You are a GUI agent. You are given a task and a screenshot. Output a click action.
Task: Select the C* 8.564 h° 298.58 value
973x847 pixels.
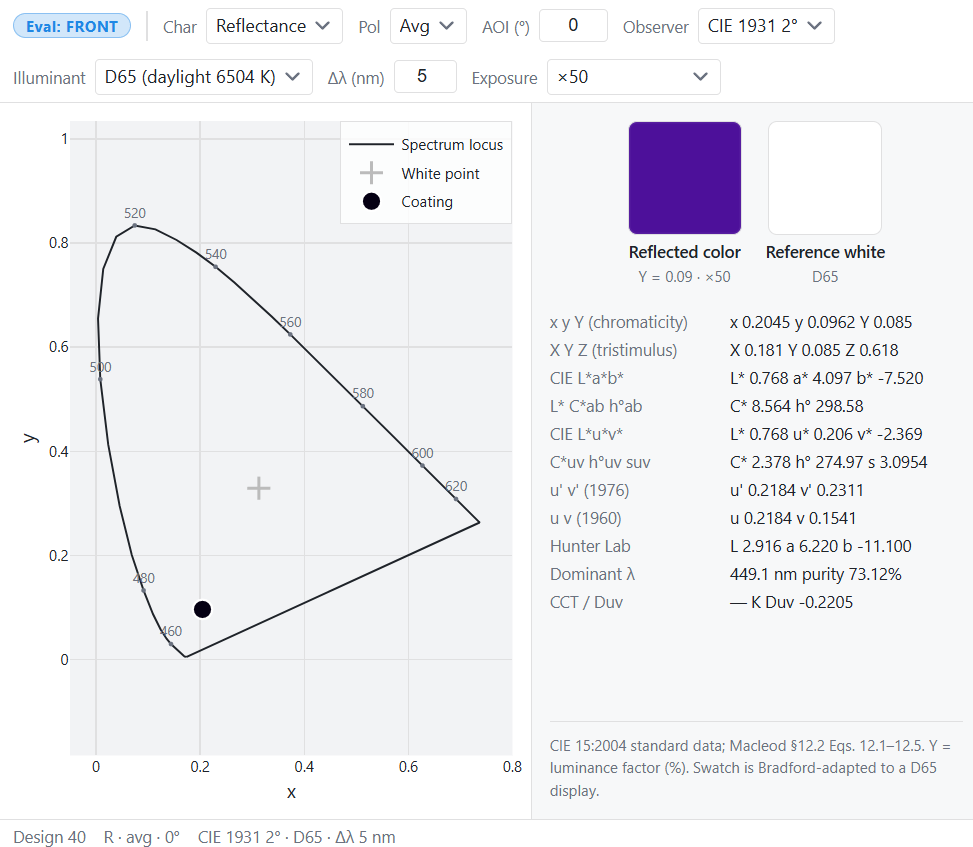(797, 406)
